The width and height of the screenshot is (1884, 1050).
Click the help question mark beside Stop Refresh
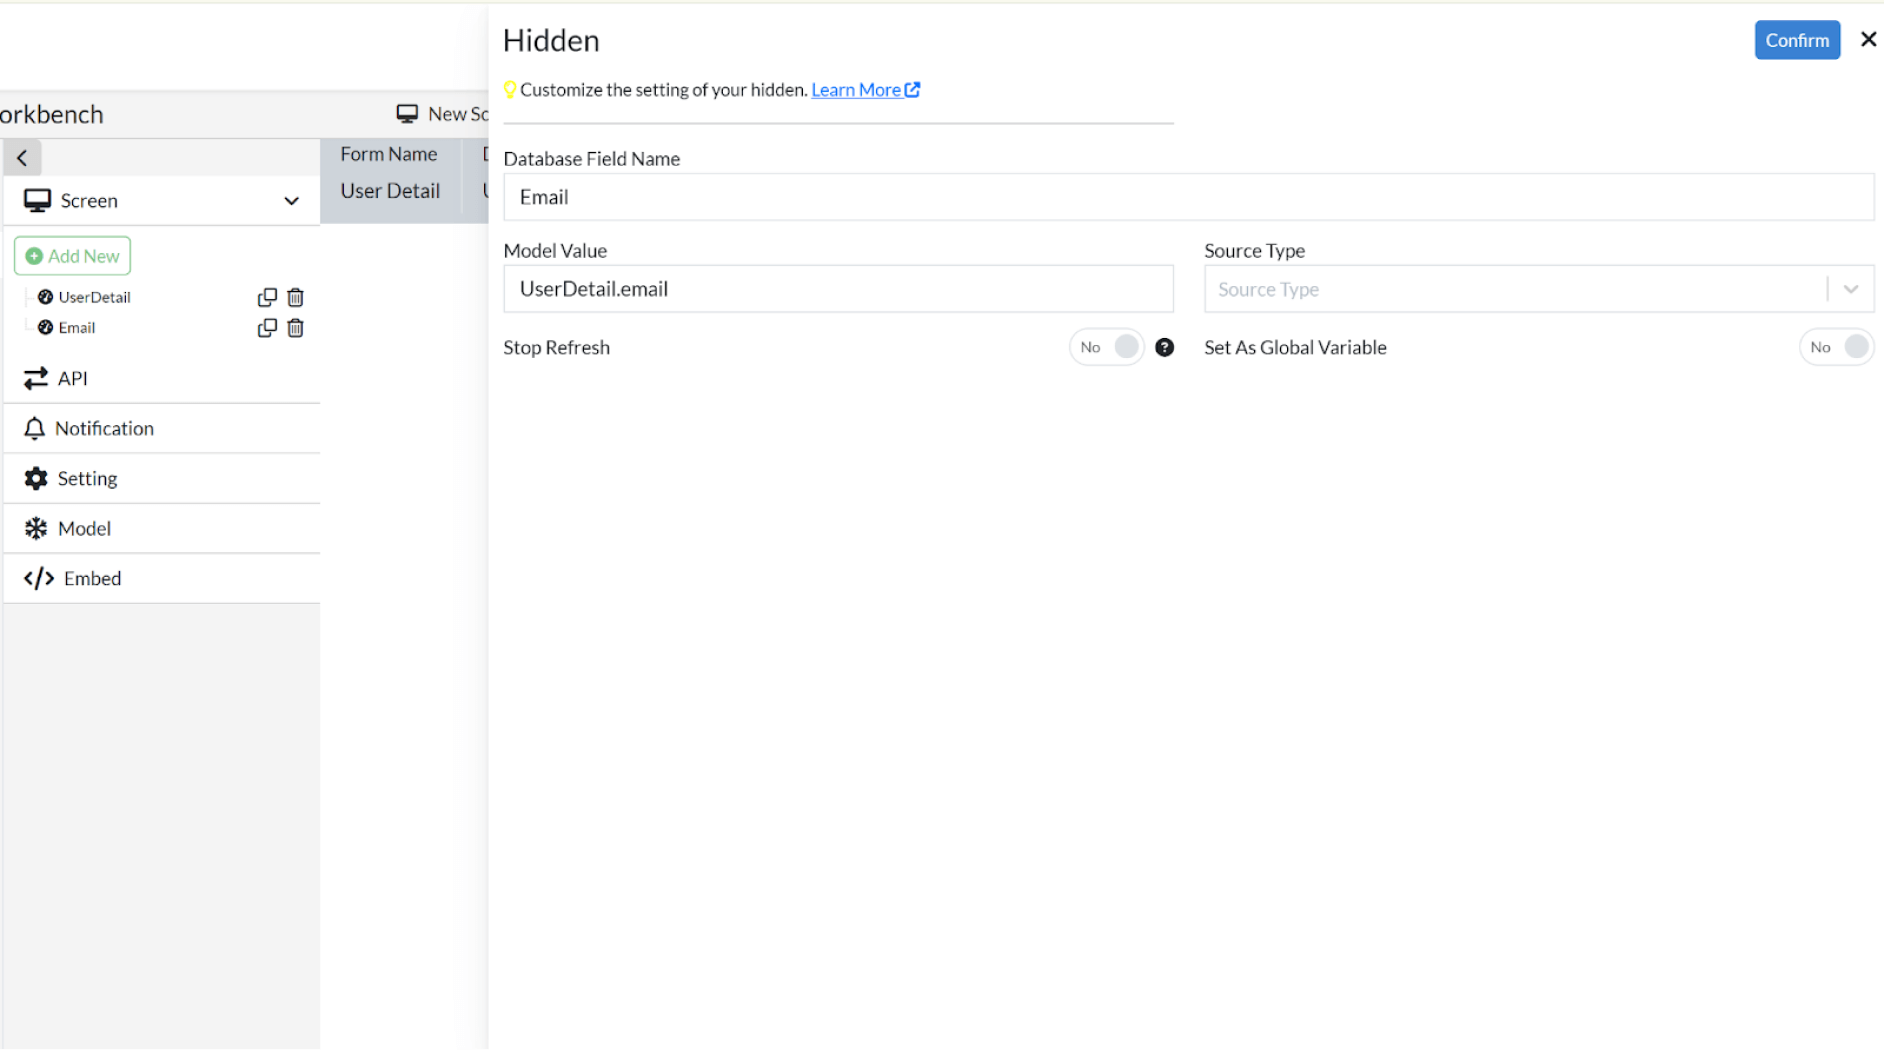[x=1165, y=347]
